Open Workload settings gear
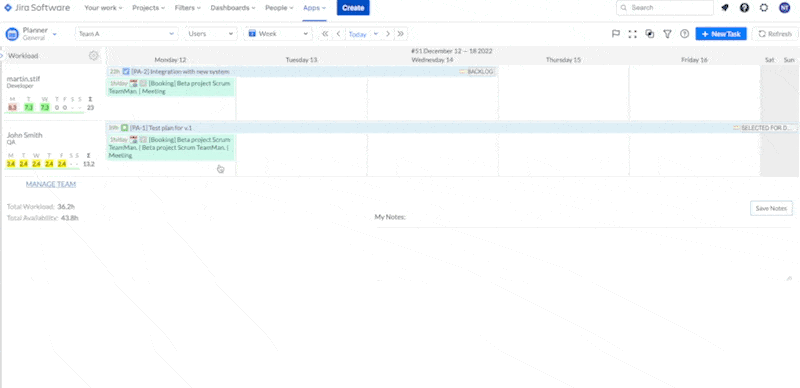Screen dimensions: 800x388 (93, 56)
